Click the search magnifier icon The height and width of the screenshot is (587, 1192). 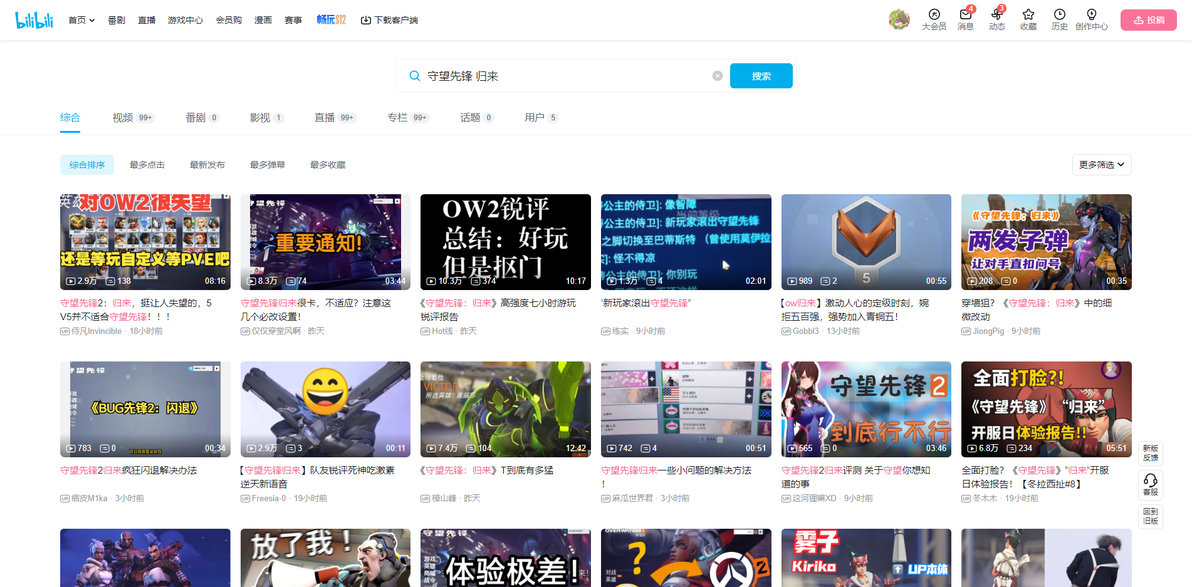(x=414, y=76)
